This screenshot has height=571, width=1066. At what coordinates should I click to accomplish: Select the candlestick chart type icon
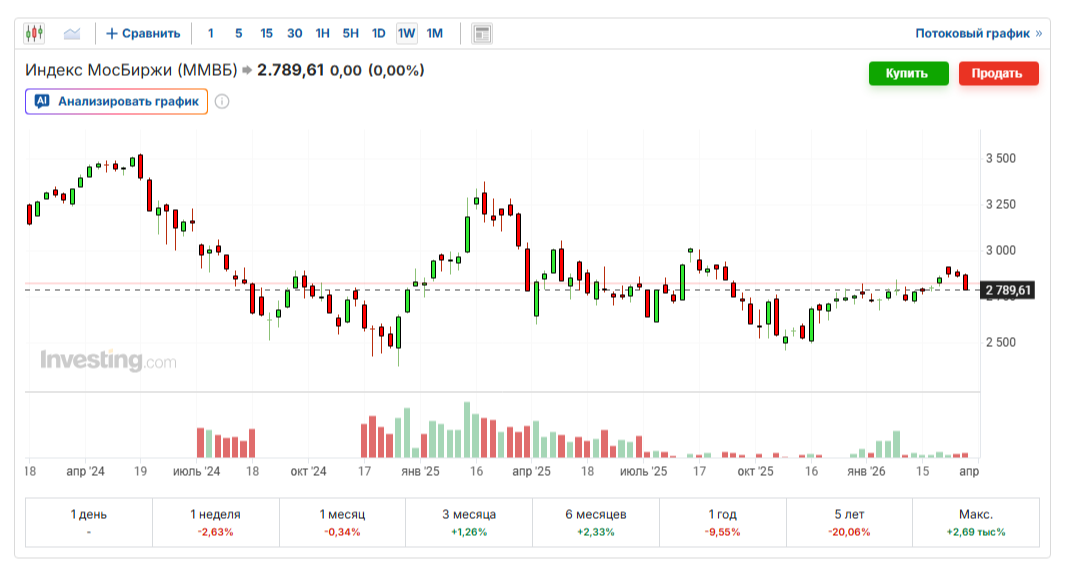(x=34, y=33)
